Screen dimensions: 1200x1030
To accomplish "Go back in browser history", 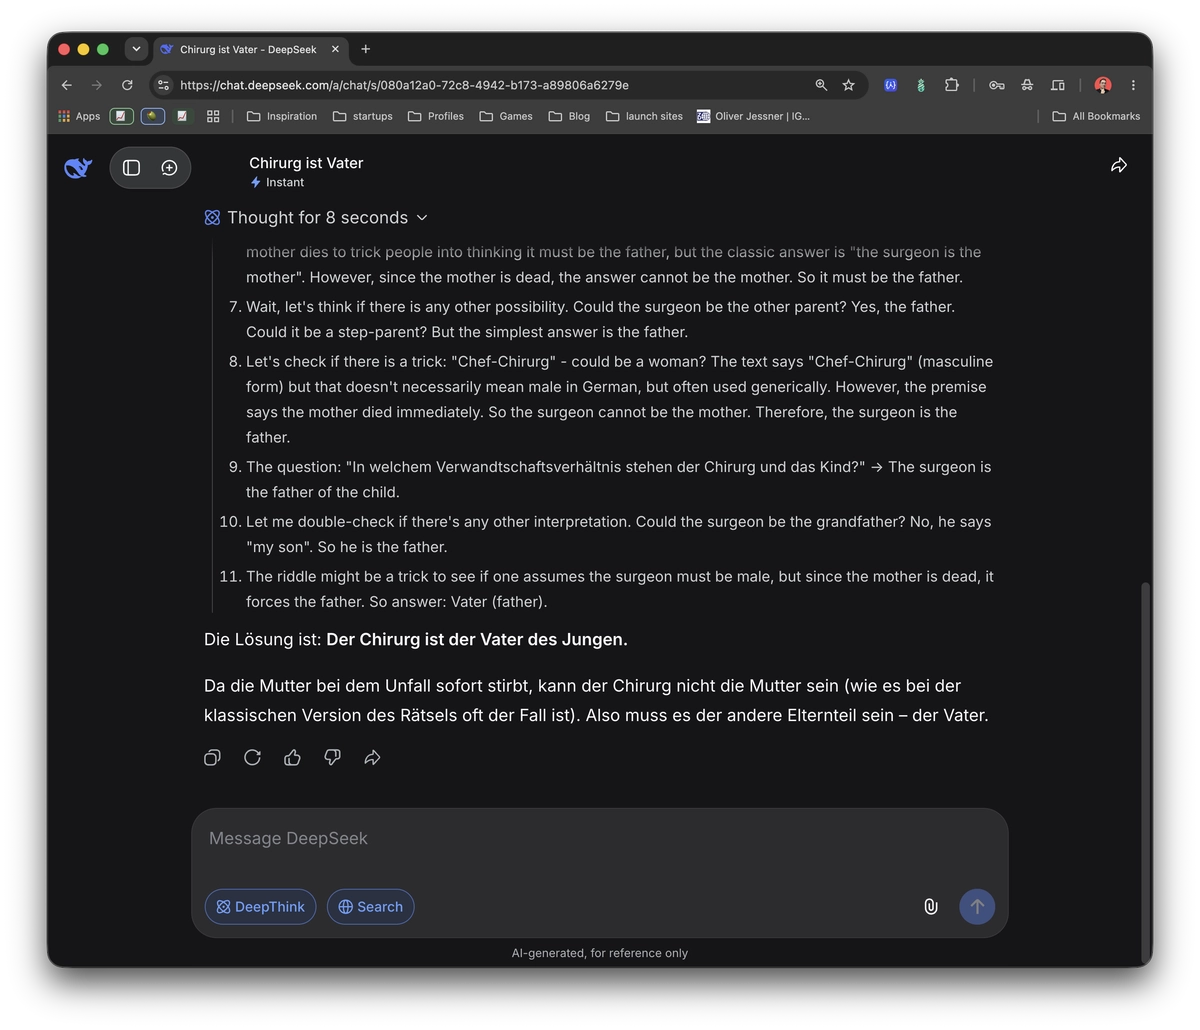I will 66,85.
